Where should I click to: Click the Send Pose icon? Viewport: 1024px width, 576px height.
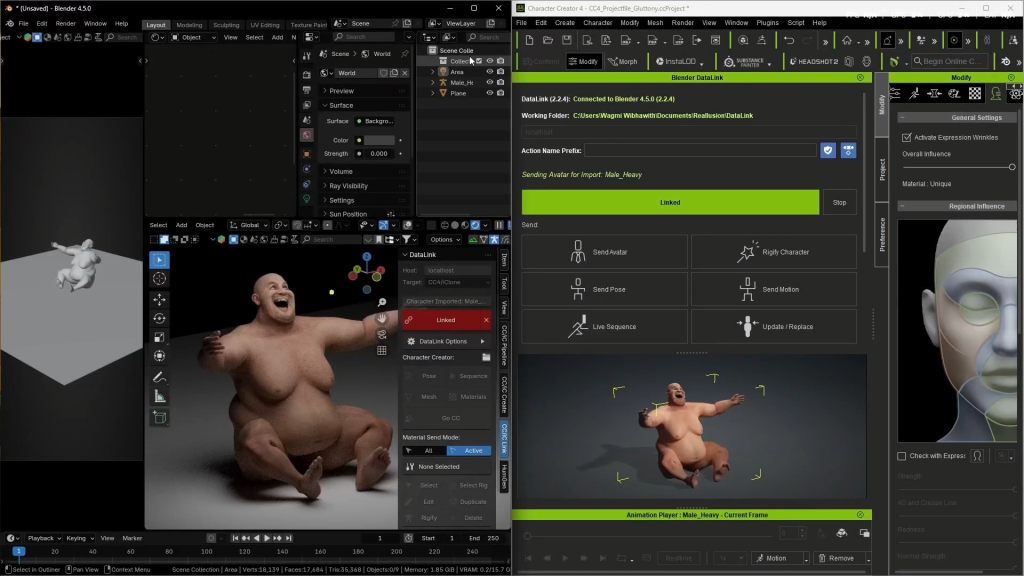(x=577, y=289)
